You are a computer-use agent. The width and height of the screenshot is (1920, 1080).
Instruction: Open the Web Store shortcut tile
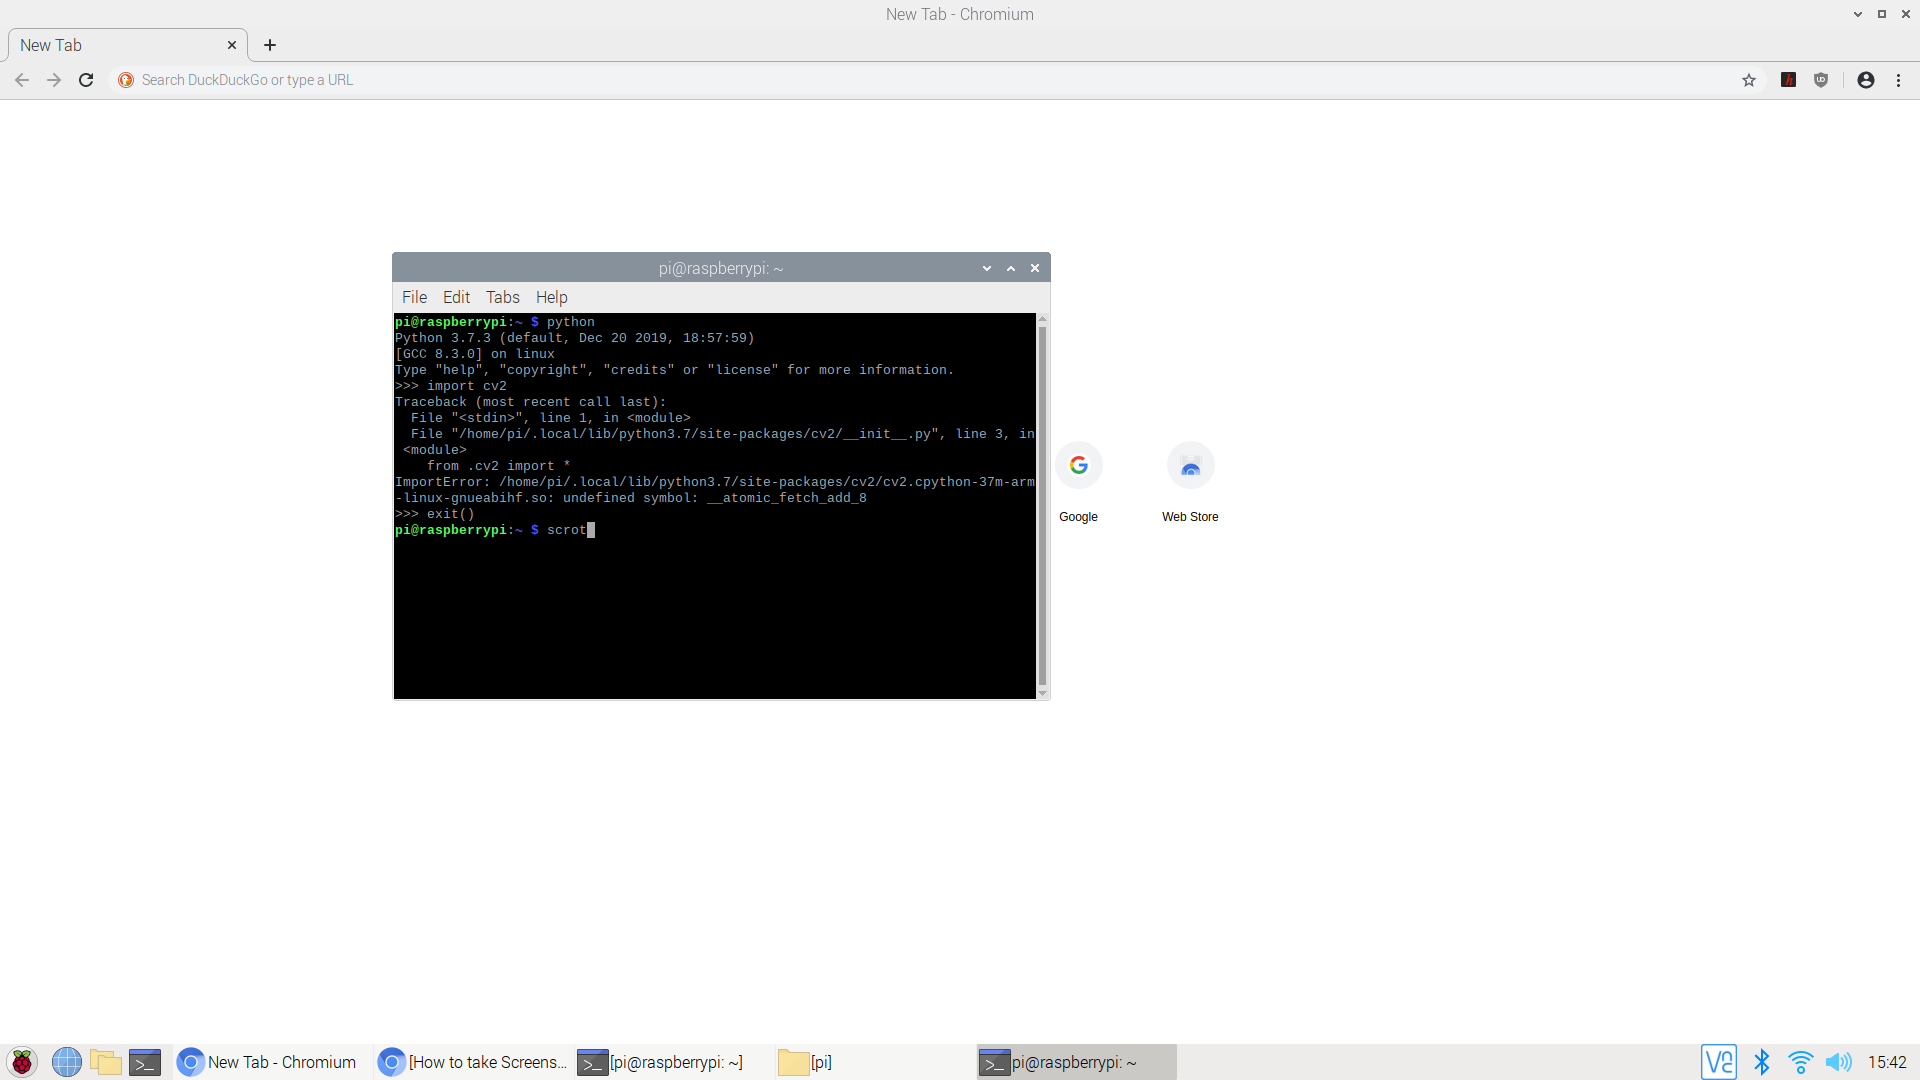(1190, 483)
